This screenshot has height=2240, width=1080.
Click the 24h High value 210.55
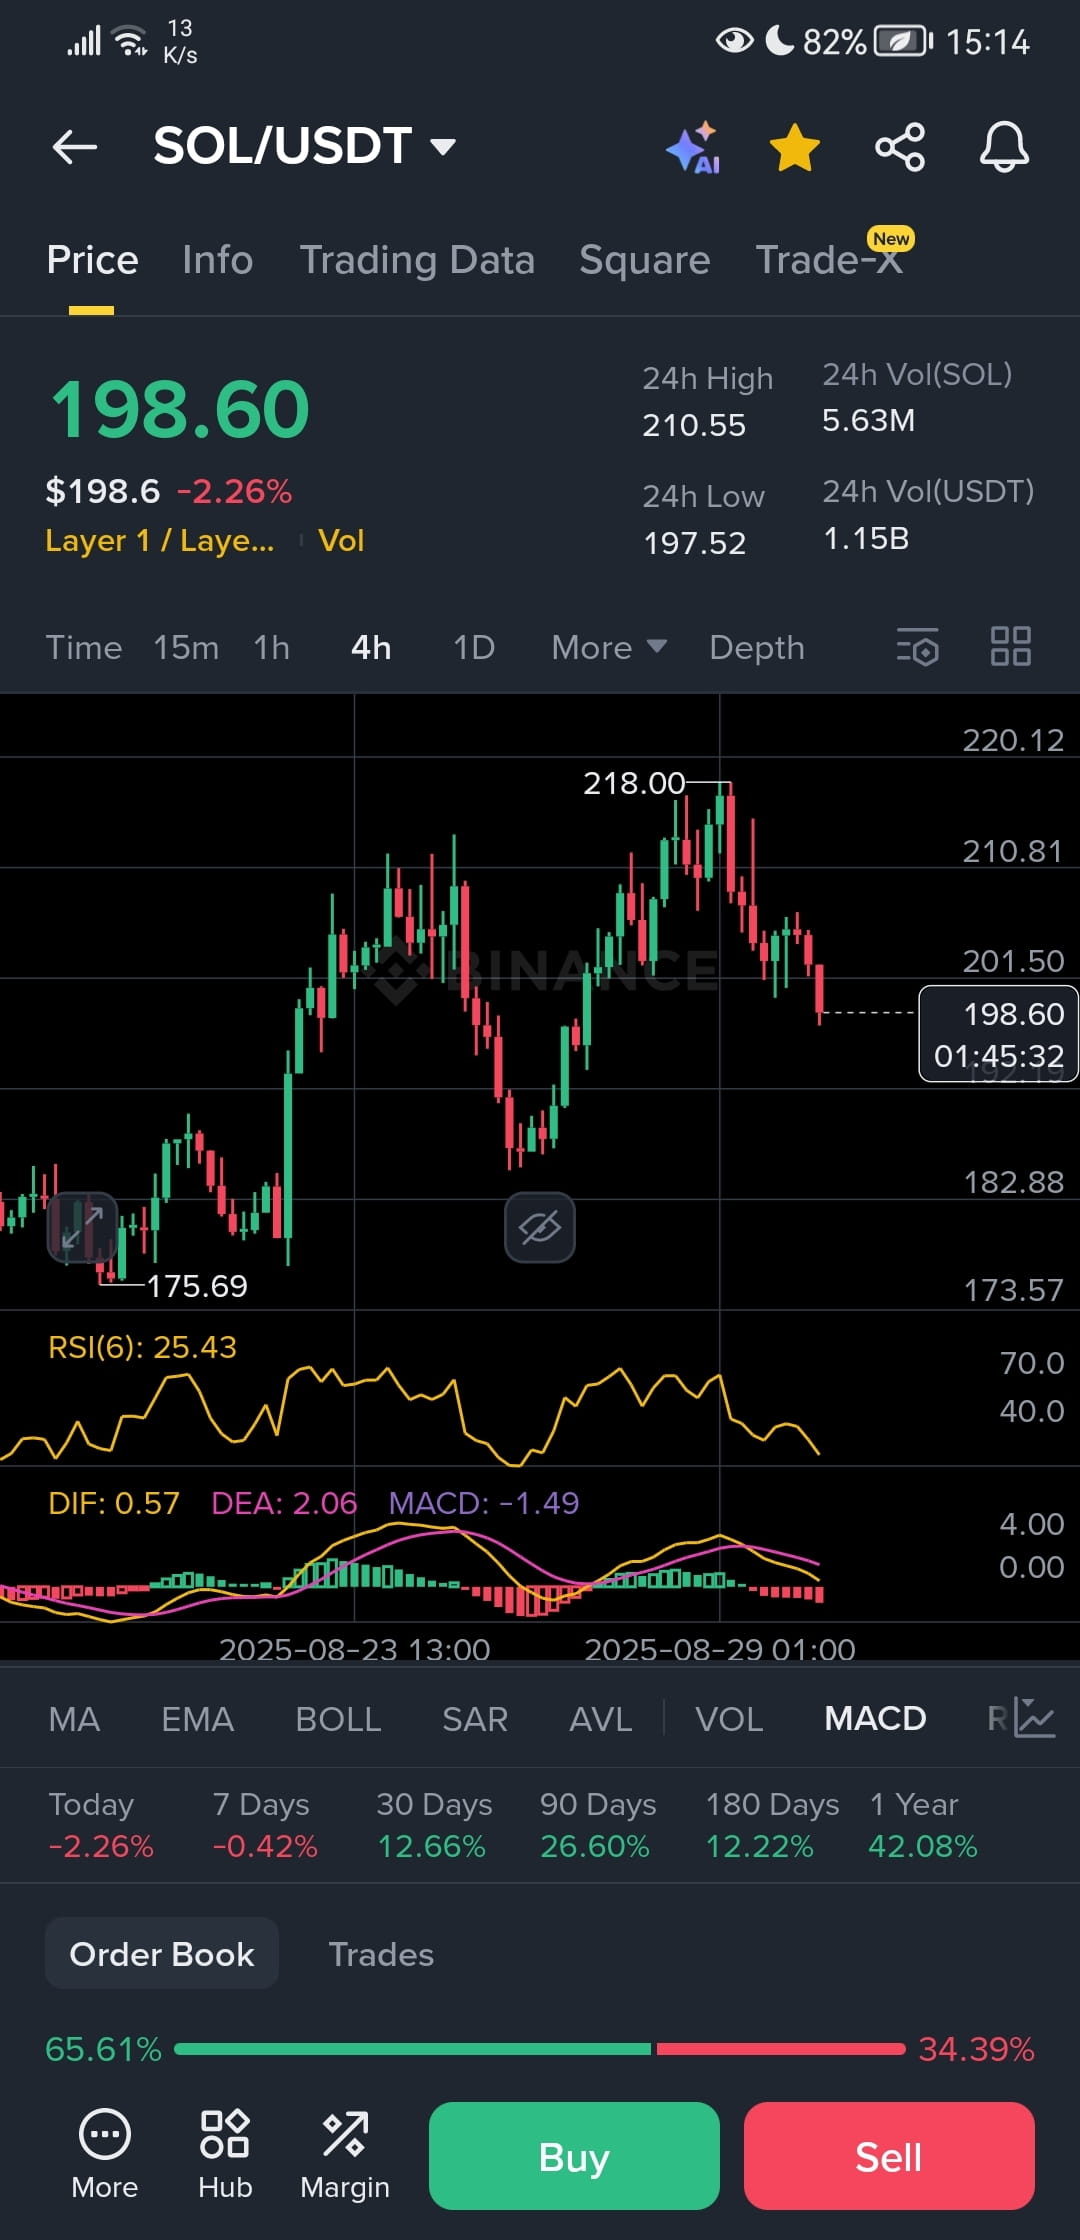click(x=694, y=426)
